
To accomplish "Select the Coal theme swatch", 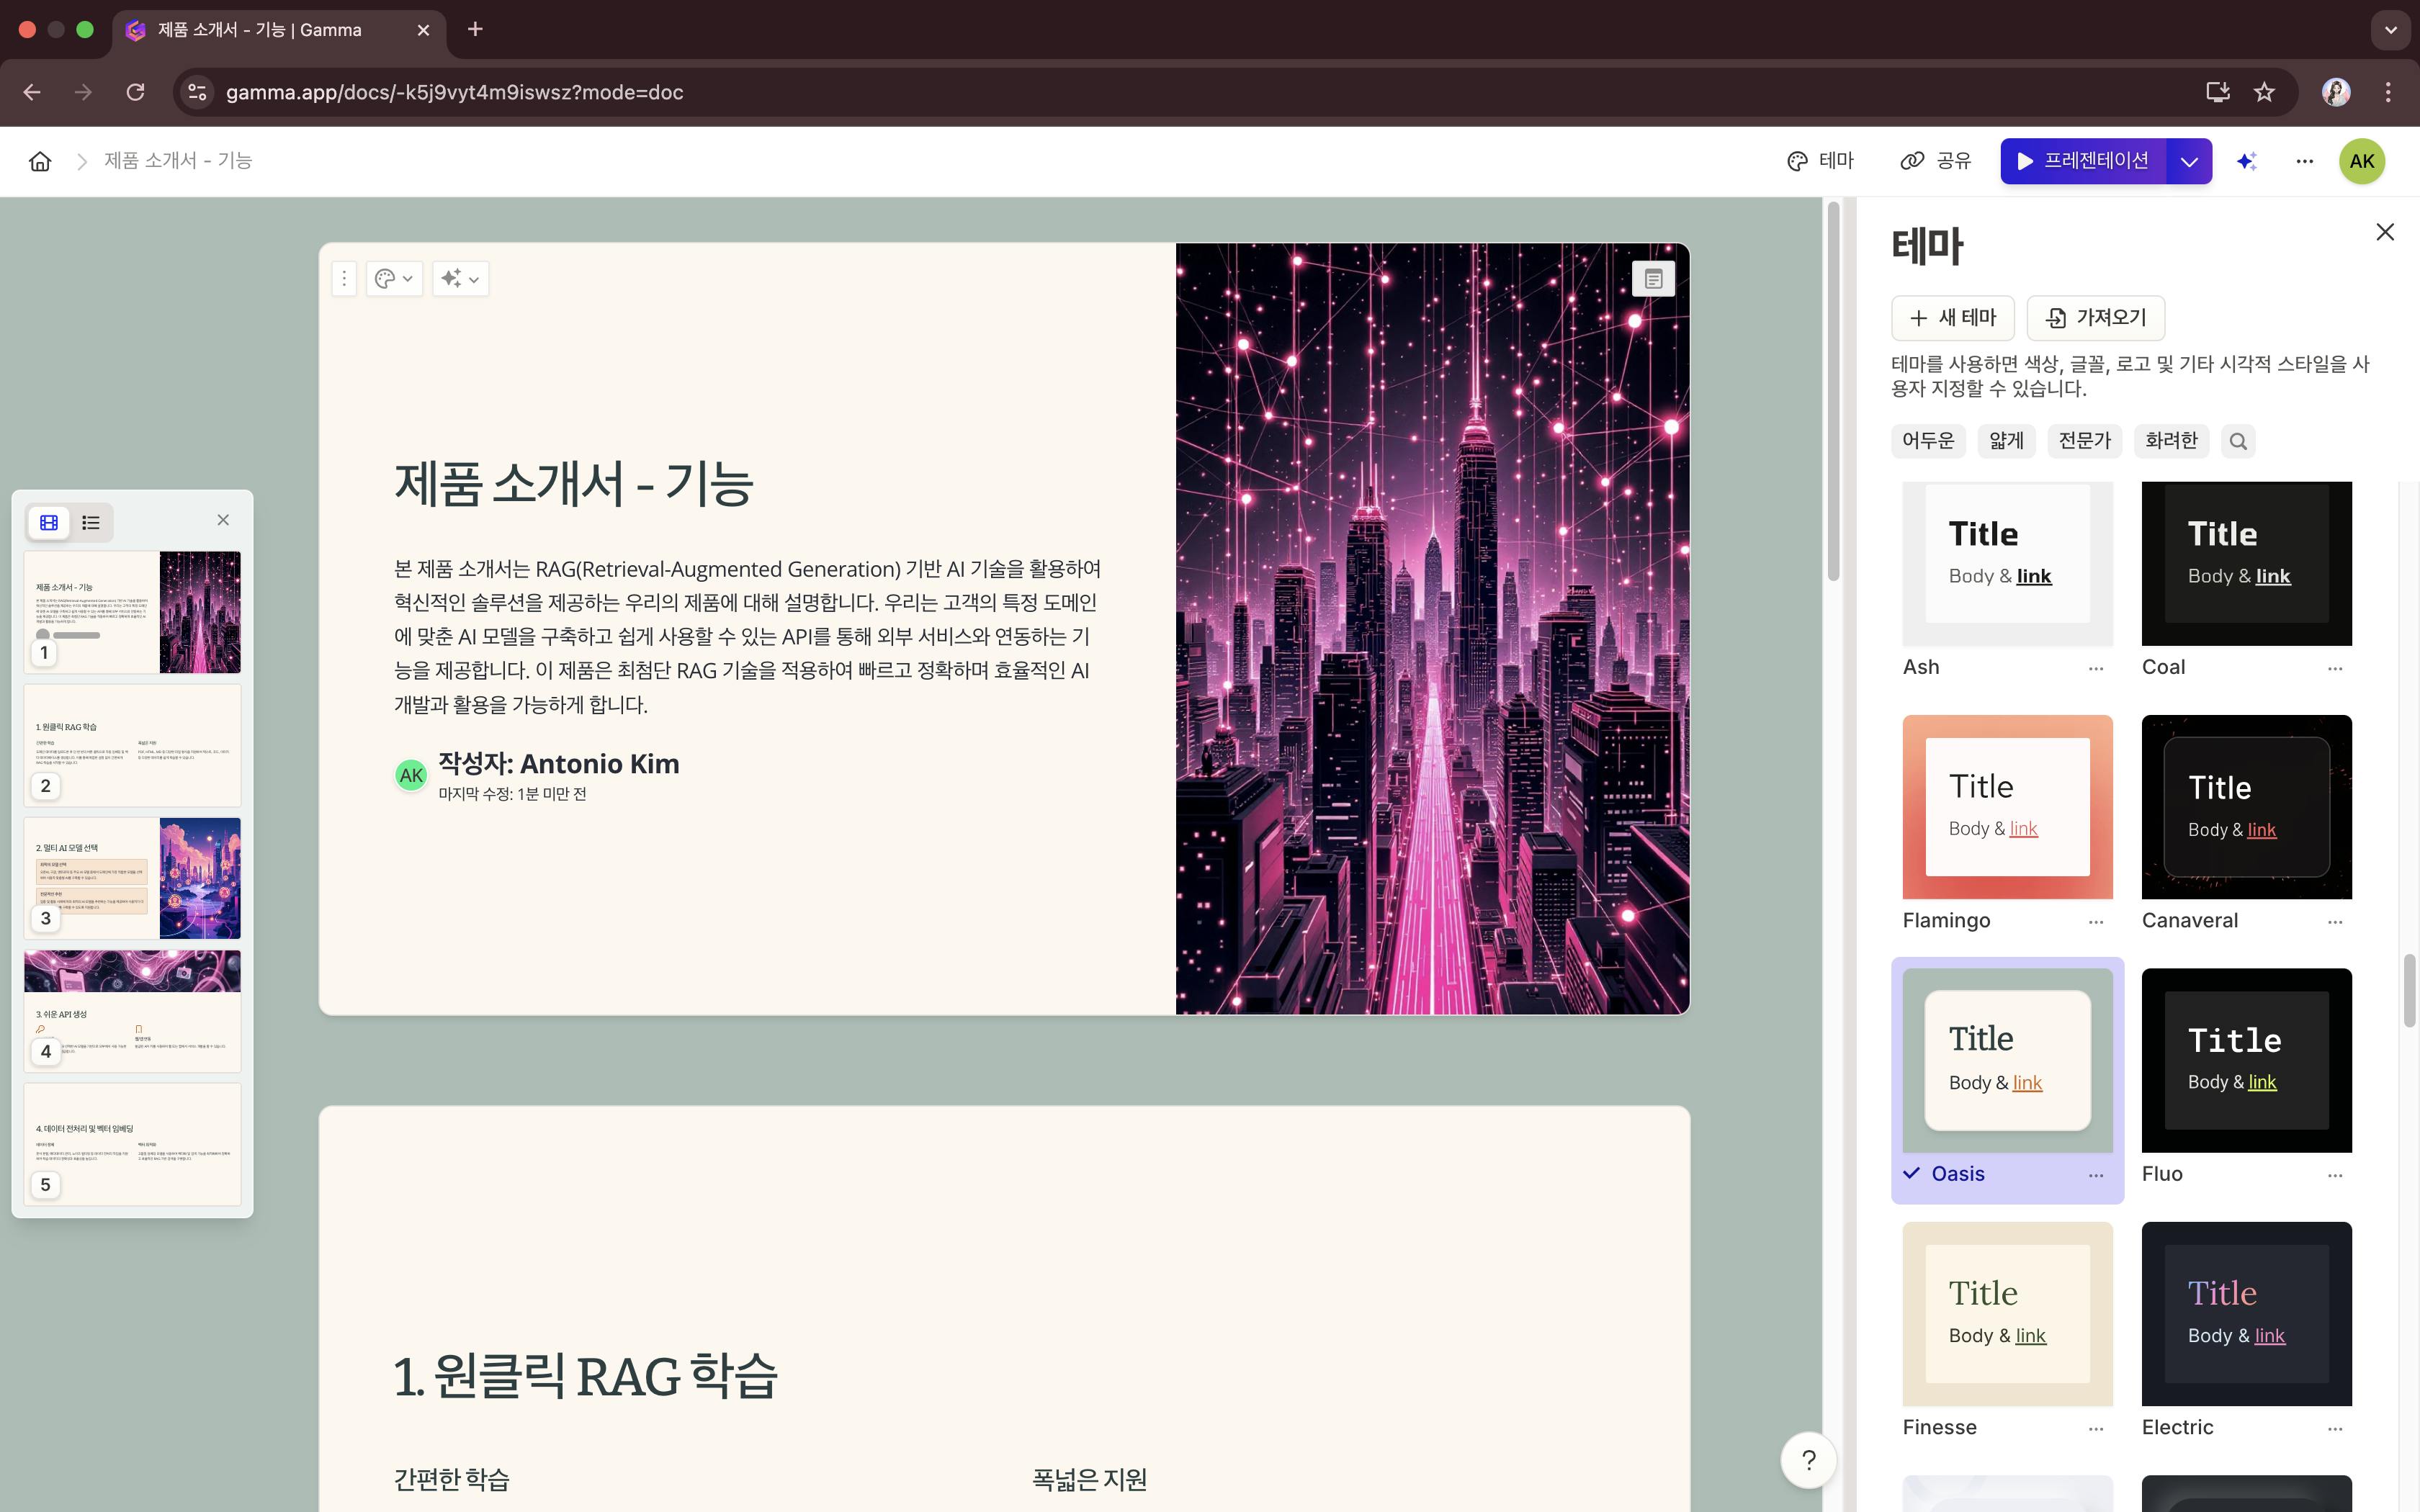I will click(x=2246, y=564).
